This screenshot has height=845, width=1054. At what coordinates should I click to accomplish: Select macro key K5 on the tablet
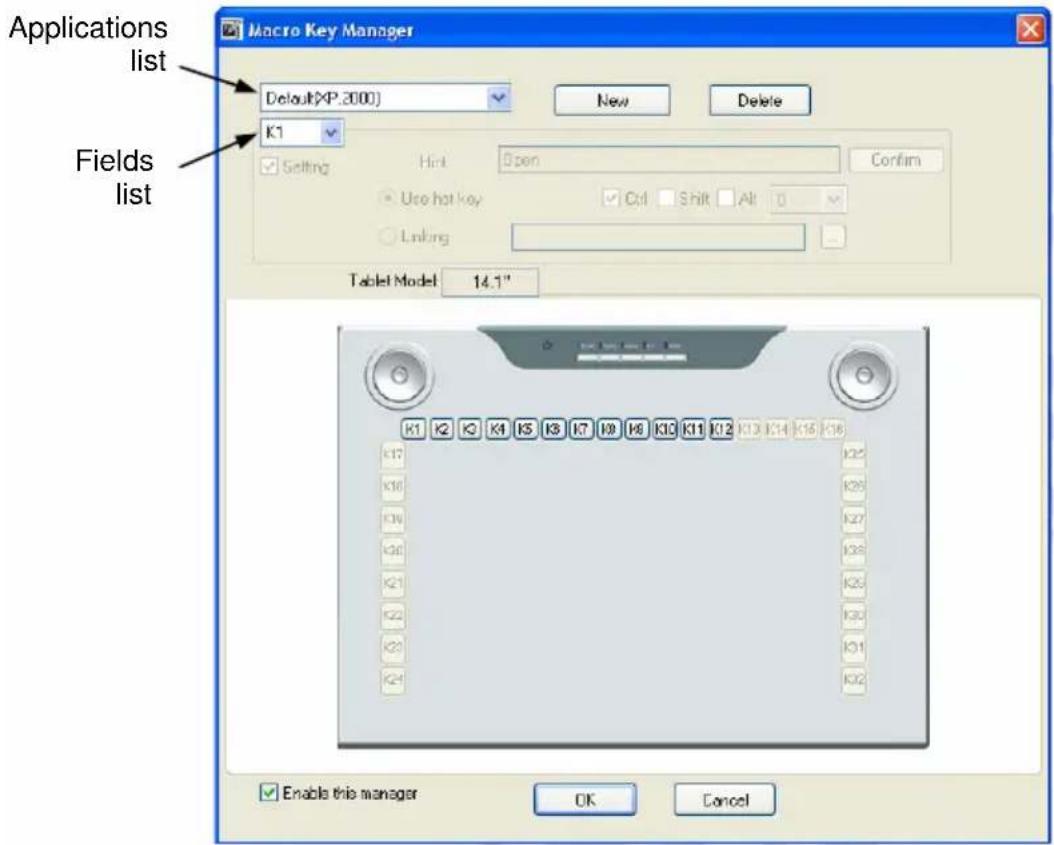click(526, 429)
